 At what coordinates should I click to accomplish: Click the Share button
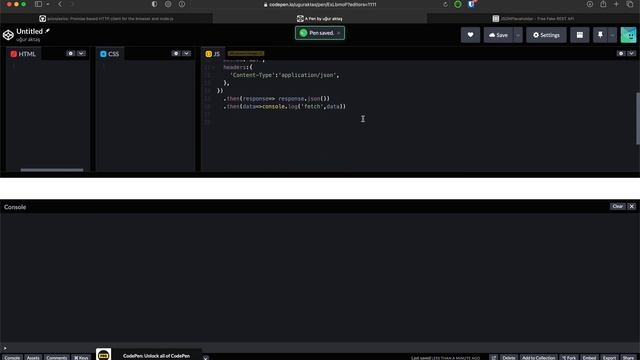pyautogui.click(x=629, y=358)
